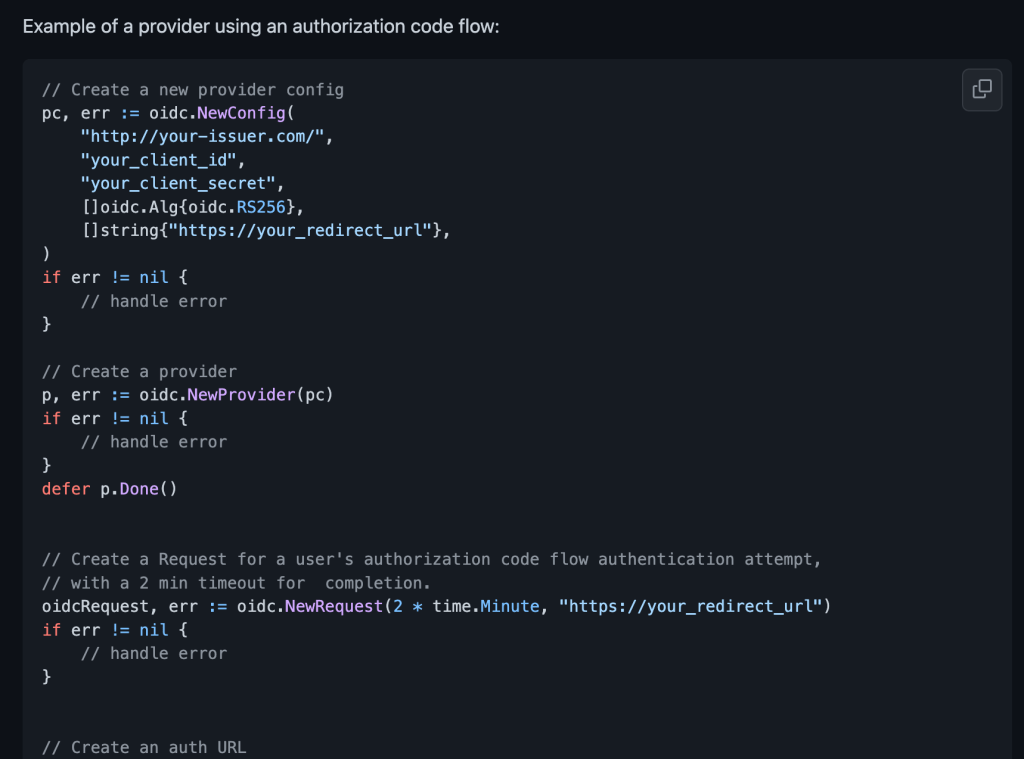Click the "Create a new provider config" comment
The width and height of the screenshot is (1024, 759).
tap(192, 90)
